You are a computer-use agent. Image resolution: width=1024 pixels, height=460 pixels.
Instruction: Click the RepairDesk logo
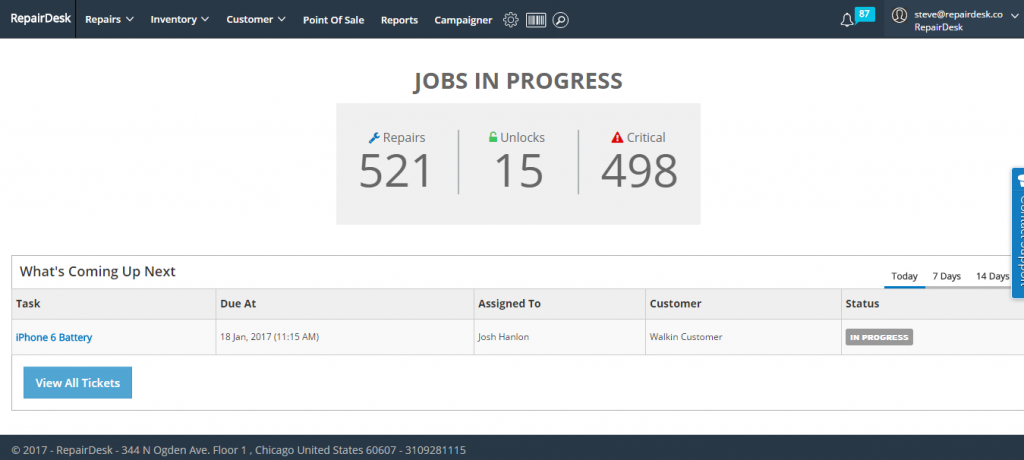41,19
